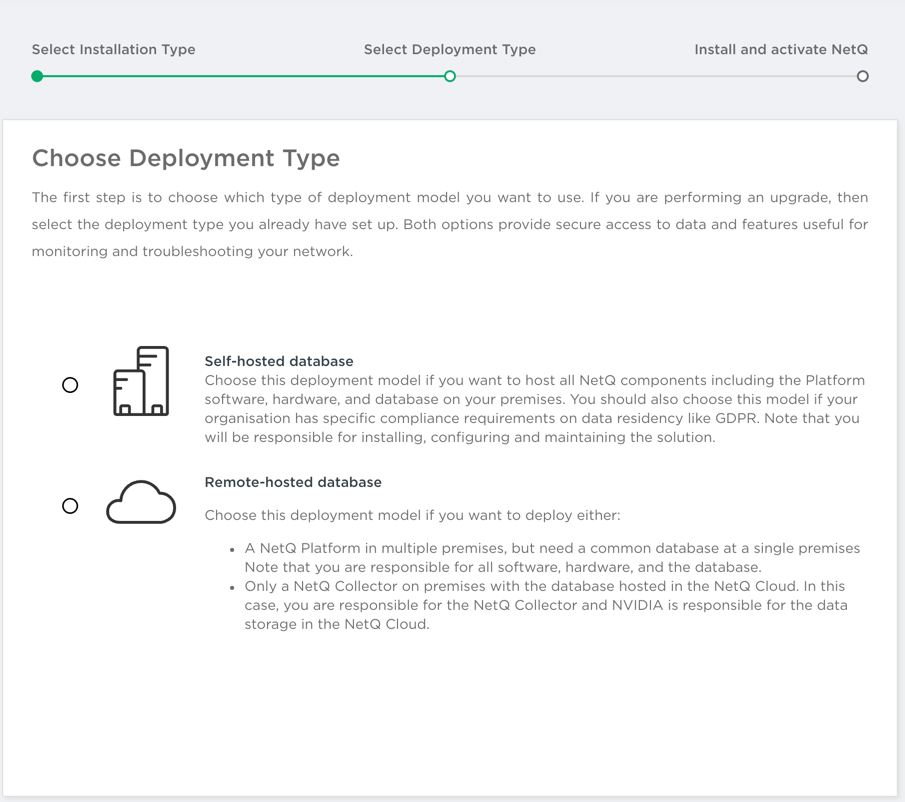Click the cloud icon for remote-hosted database
This screenshot has width=905, height=802.
(141, 503)
